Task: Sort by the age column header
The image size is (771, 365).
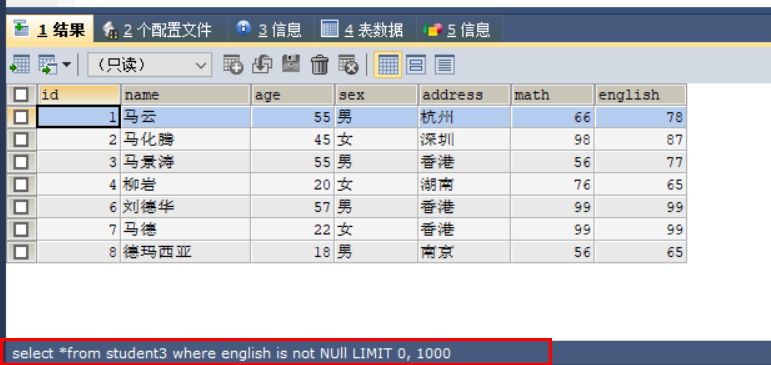Action: (293, 94)
